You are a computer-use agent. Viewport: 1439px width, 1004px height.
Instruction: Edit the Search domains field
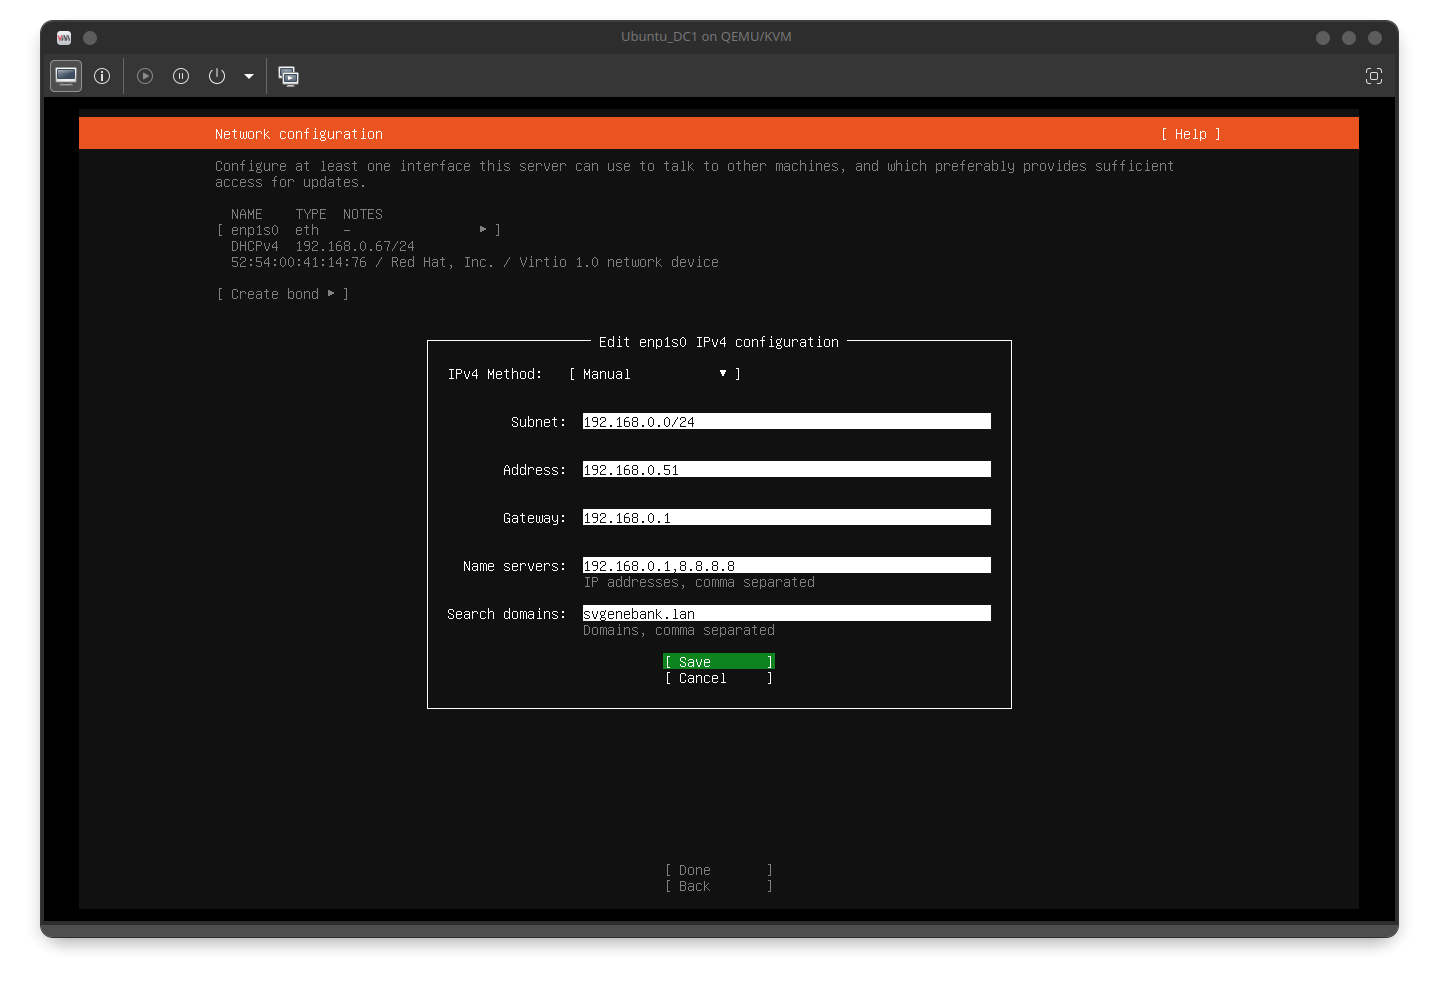787,614
